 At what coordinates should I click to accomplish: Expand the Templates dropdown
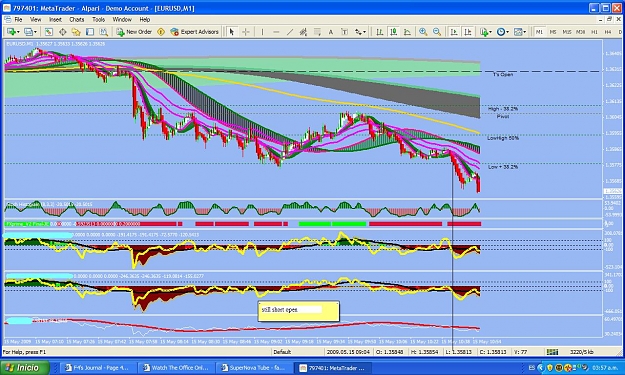(524, 32)
